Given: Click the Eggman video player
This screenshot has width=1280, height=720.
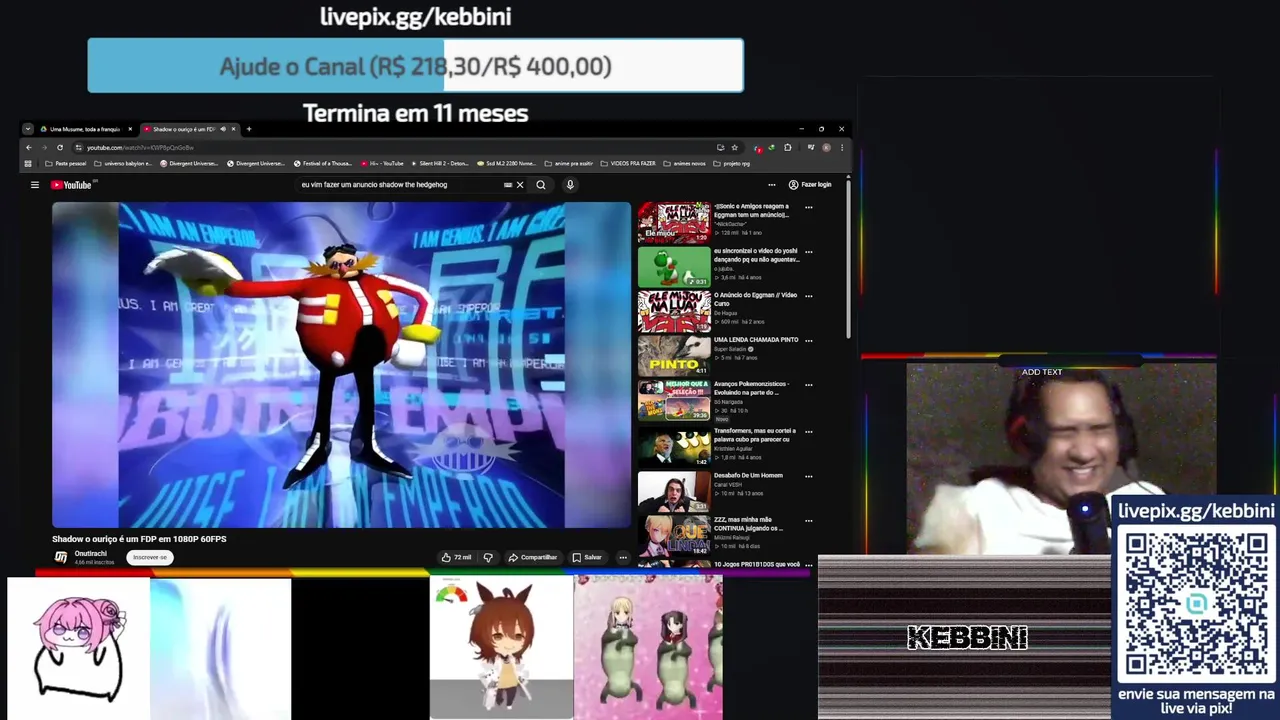Looking at the screenshot, I should coord(342,365).
